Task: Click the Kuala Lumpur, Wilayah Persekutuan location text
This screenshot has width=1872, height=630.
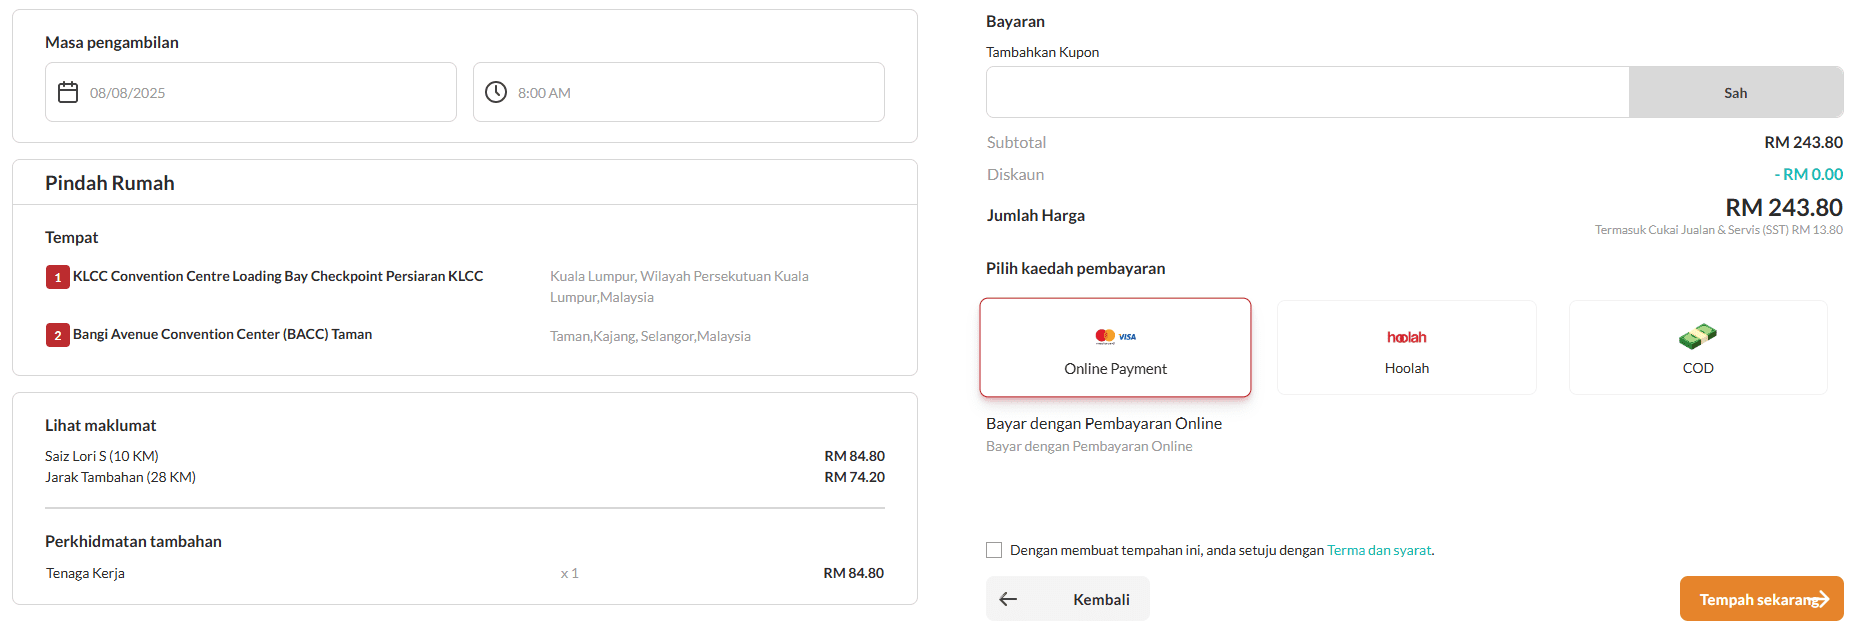Action: tap(679, 287)
